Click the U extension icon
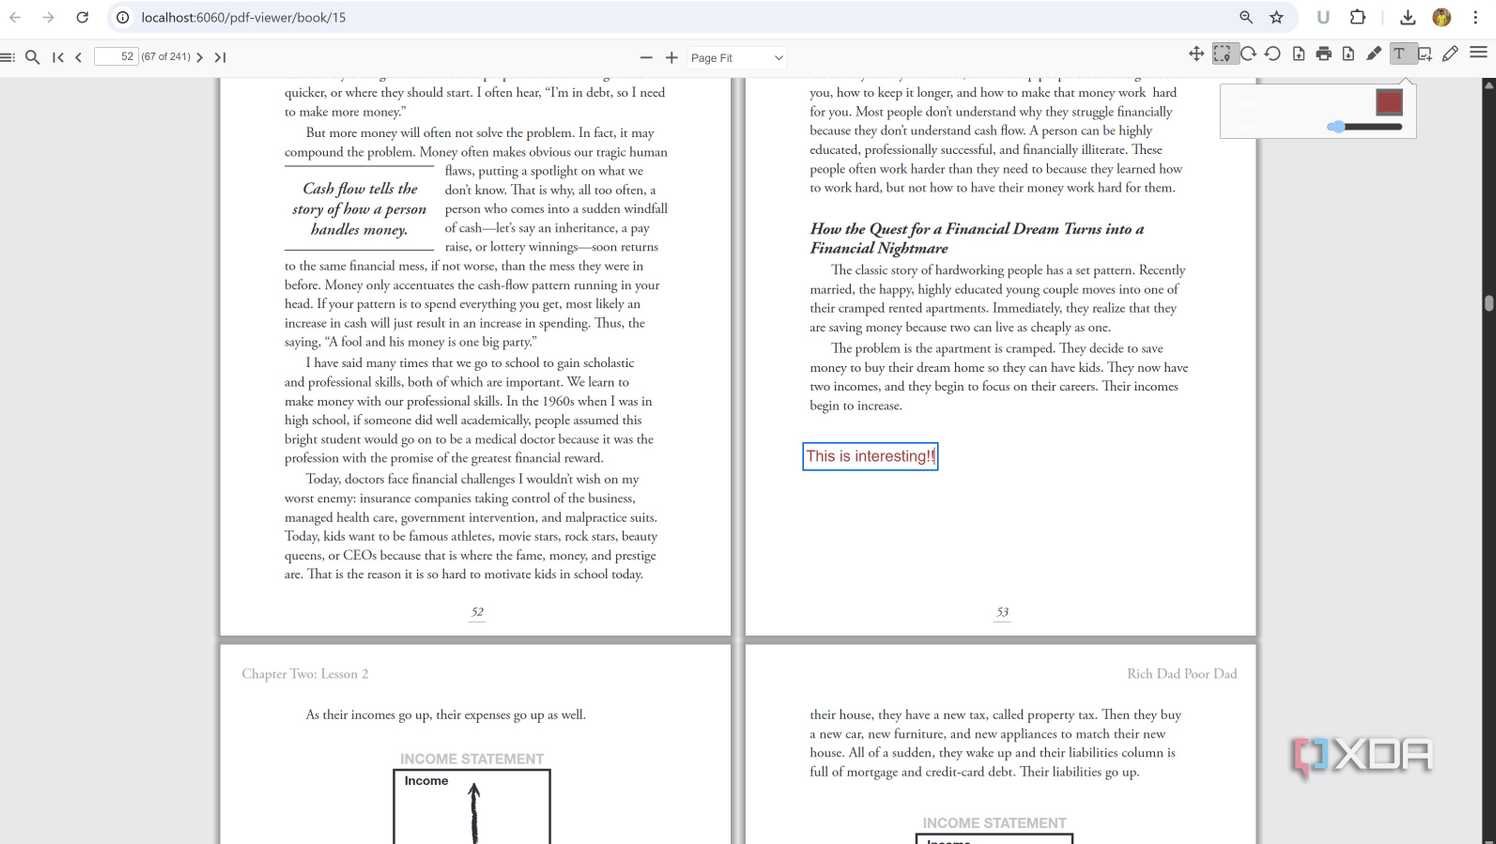 1323,17
